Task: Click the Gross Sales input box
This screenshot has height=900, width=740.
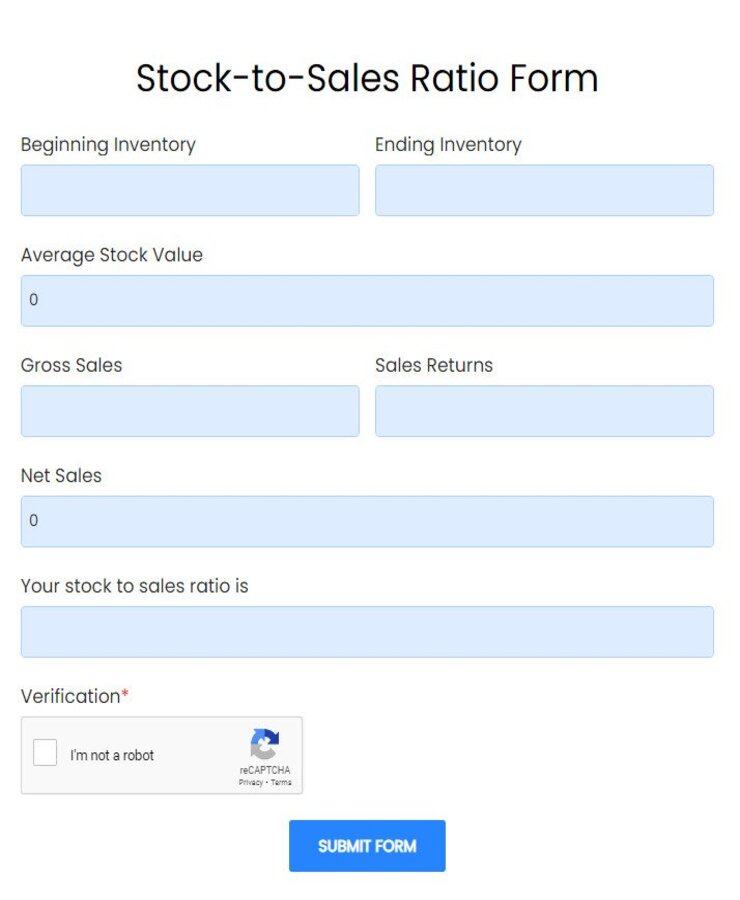Action: click(x=190, y=410)
